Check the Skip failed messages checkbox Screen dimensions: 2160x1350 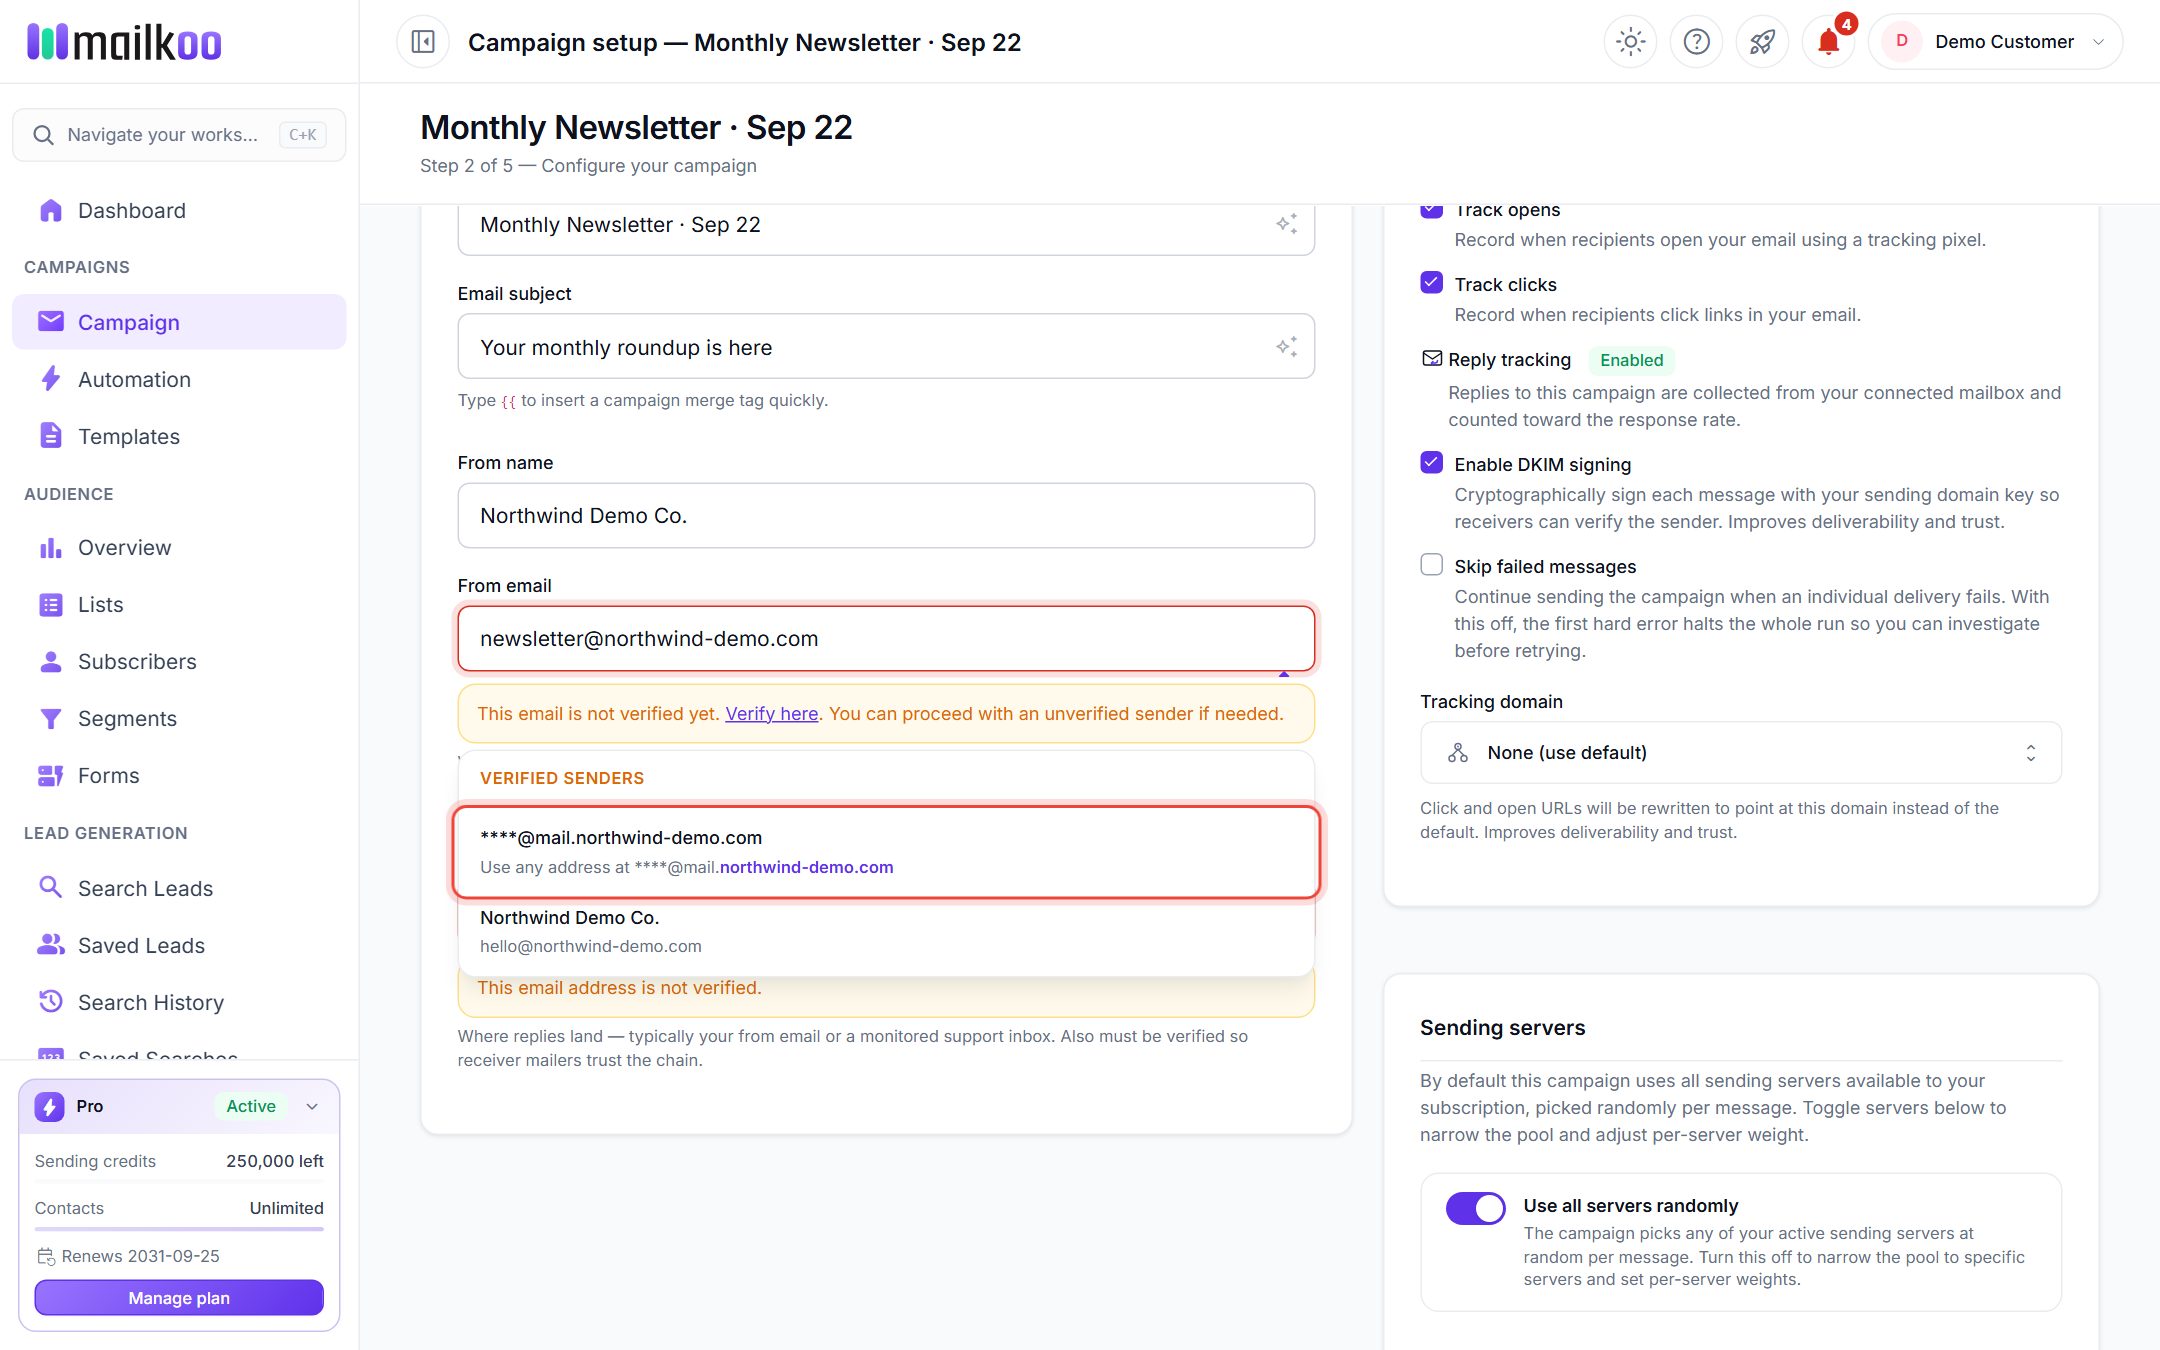coord(1432,565)
